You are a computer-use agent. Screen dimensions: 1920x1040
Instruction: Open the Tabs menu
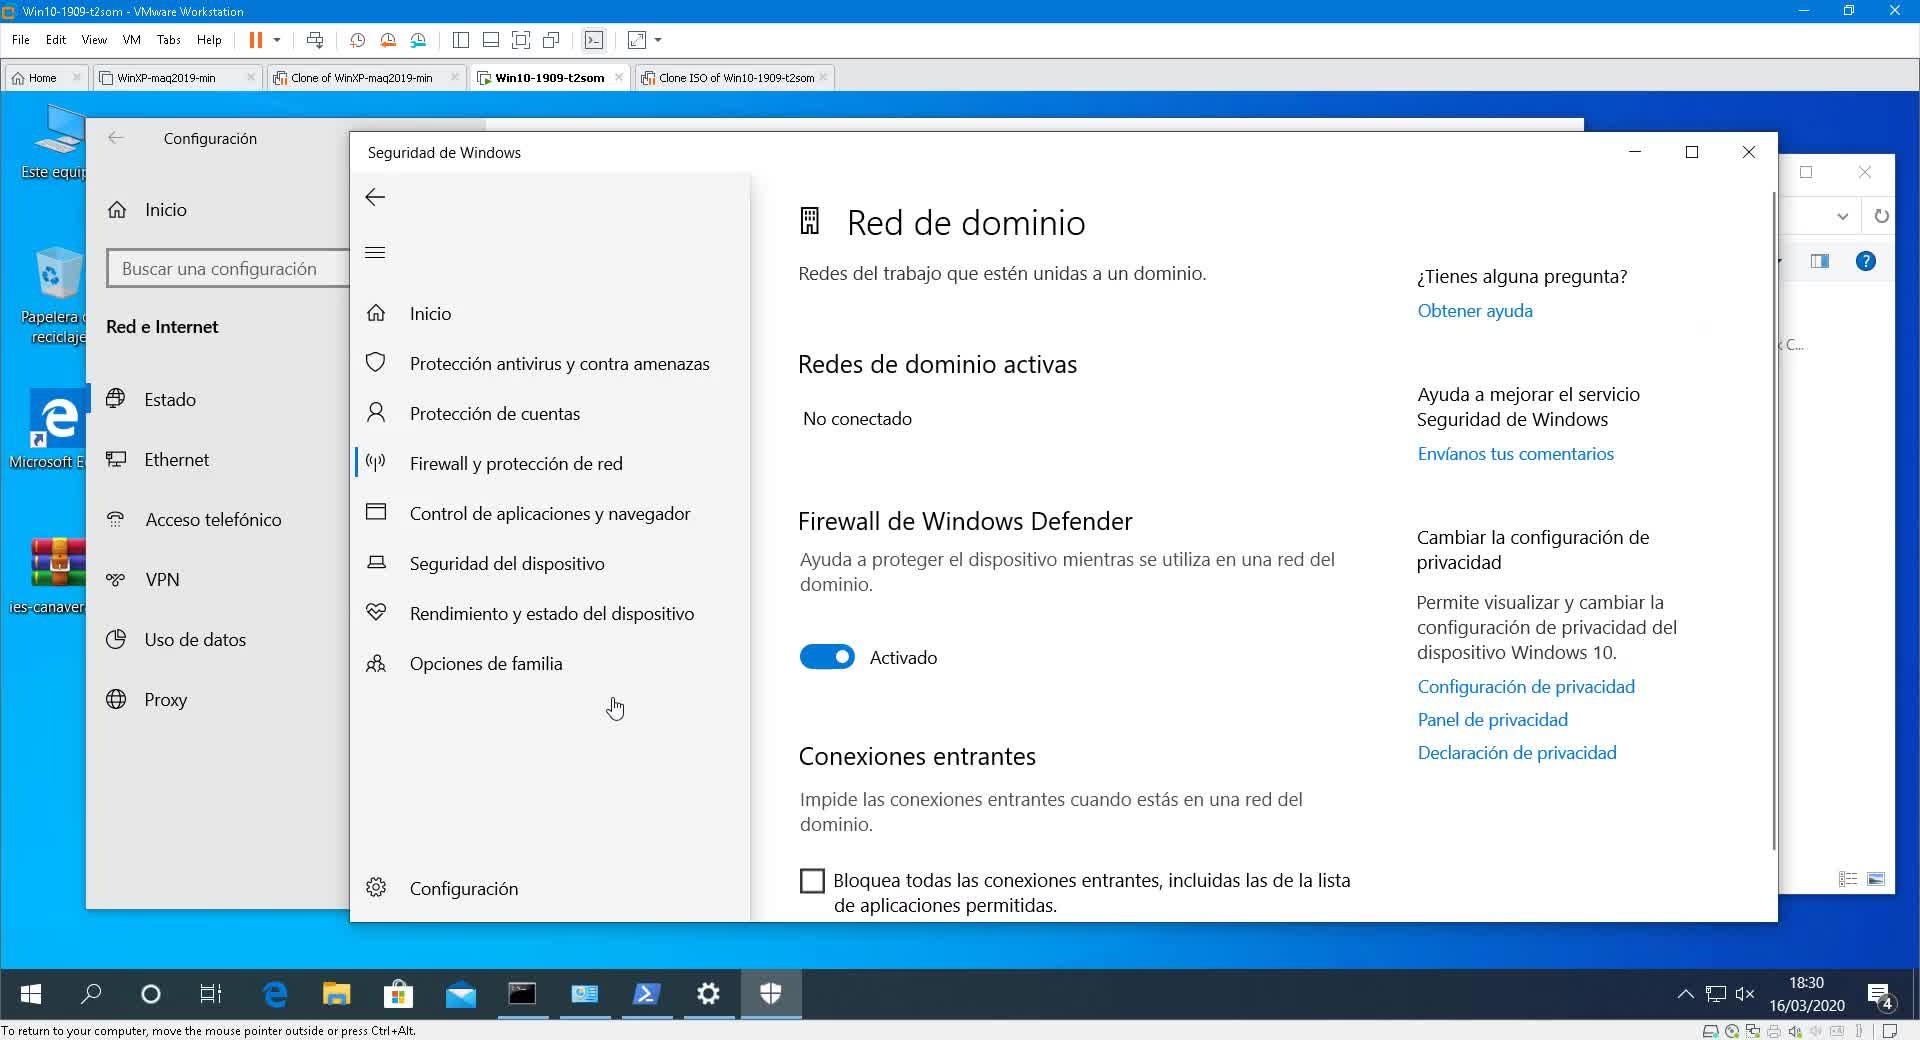[x=169, y=40]
